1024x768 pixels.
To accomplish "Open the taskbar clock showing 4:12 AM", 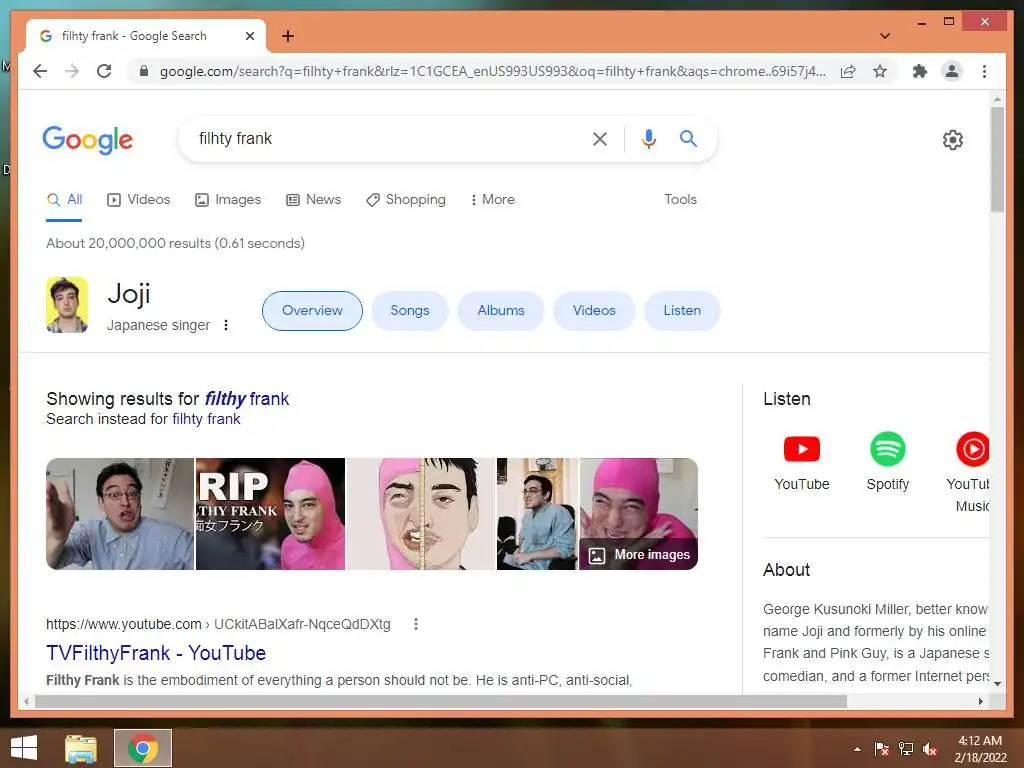I will 980,749.
